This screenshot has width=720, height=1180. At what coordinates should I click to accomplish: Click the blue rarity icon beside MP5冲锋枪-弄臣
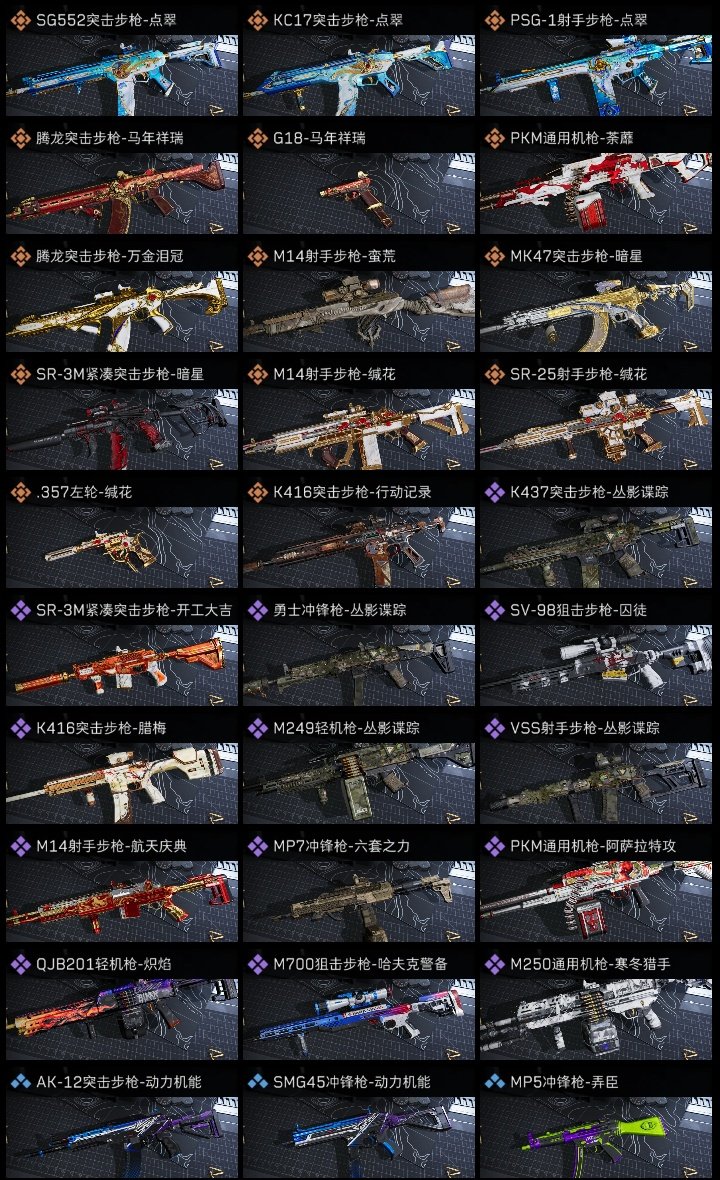point(494,1082)
